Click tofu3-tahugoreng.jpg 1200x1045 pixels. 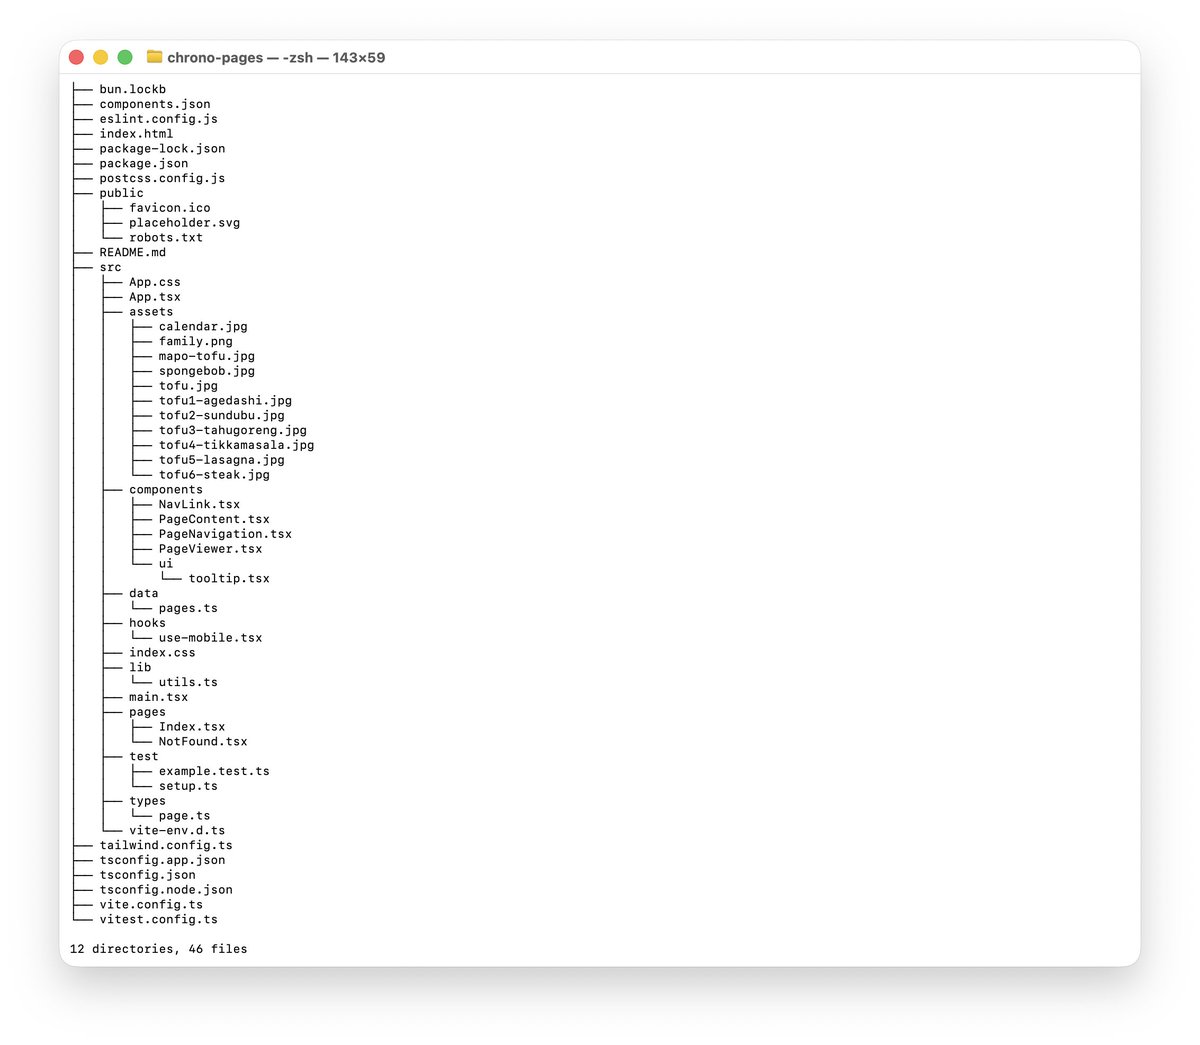[232, 430]
